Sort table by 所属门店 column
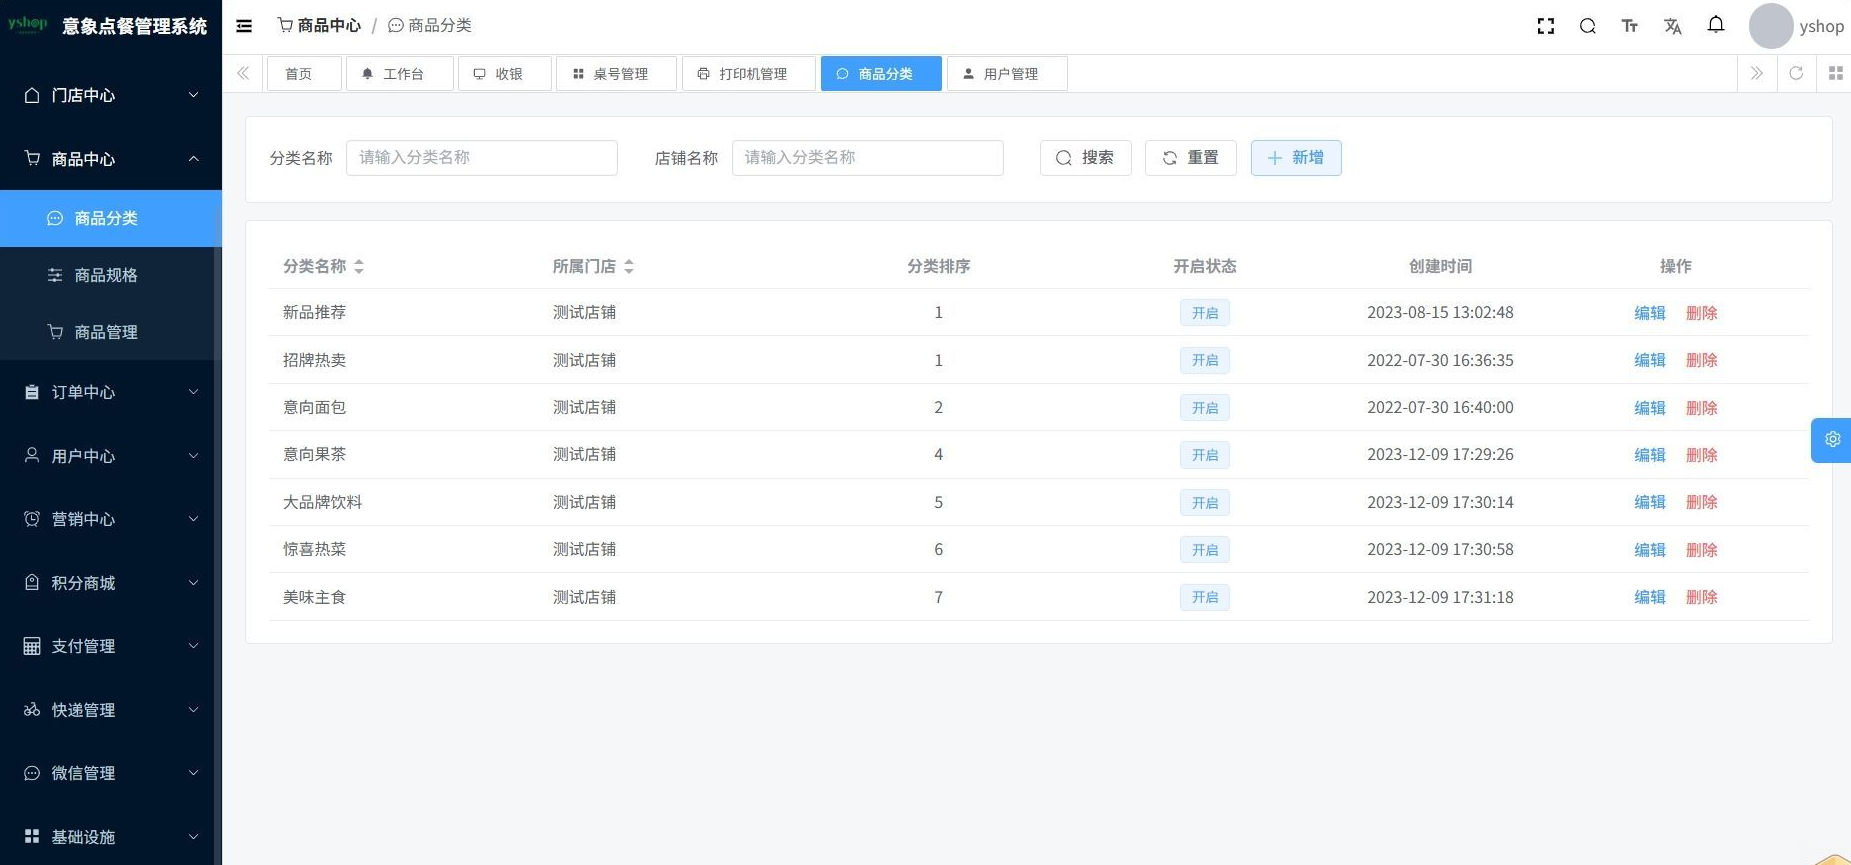1851x865 pixels. point(628,266)
